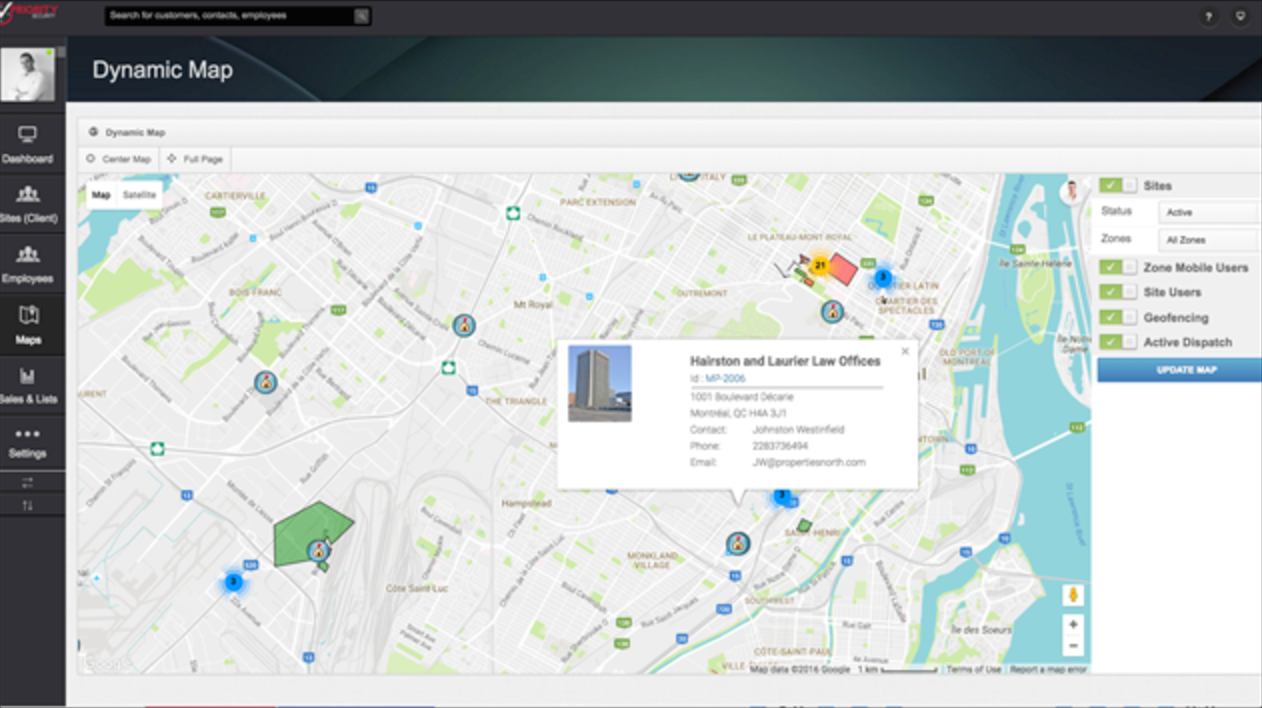Zoom out on the map
1262x708 pixels.
(1073, 646)
